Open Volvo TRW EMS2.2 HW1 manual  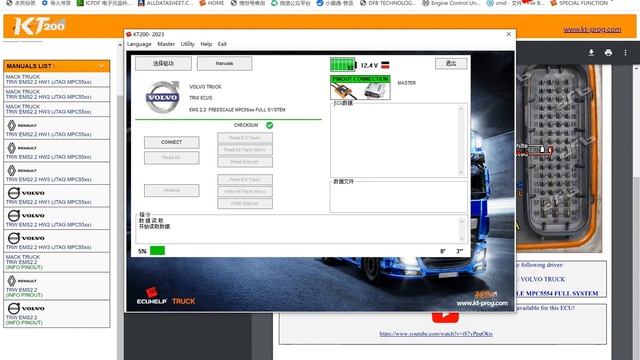pos(57,196)
